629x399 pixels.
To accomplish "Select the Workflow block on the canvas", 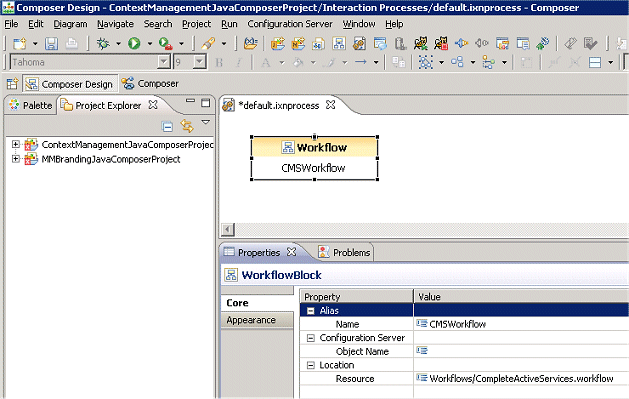I will [x=314, y=158].
